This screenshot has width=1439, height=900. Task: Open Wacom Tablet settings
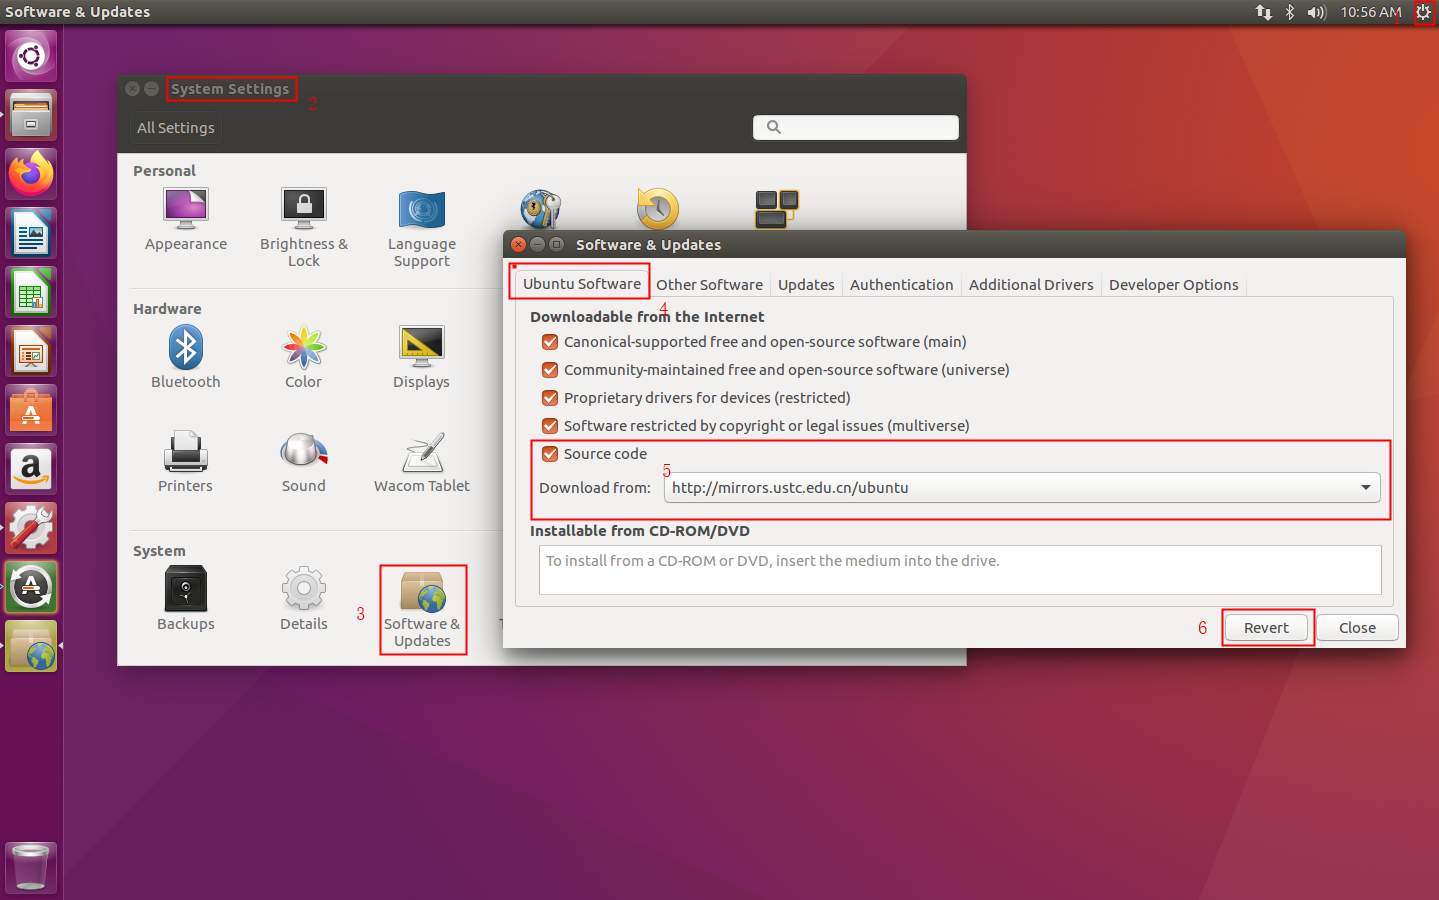[x=422, y=462]
